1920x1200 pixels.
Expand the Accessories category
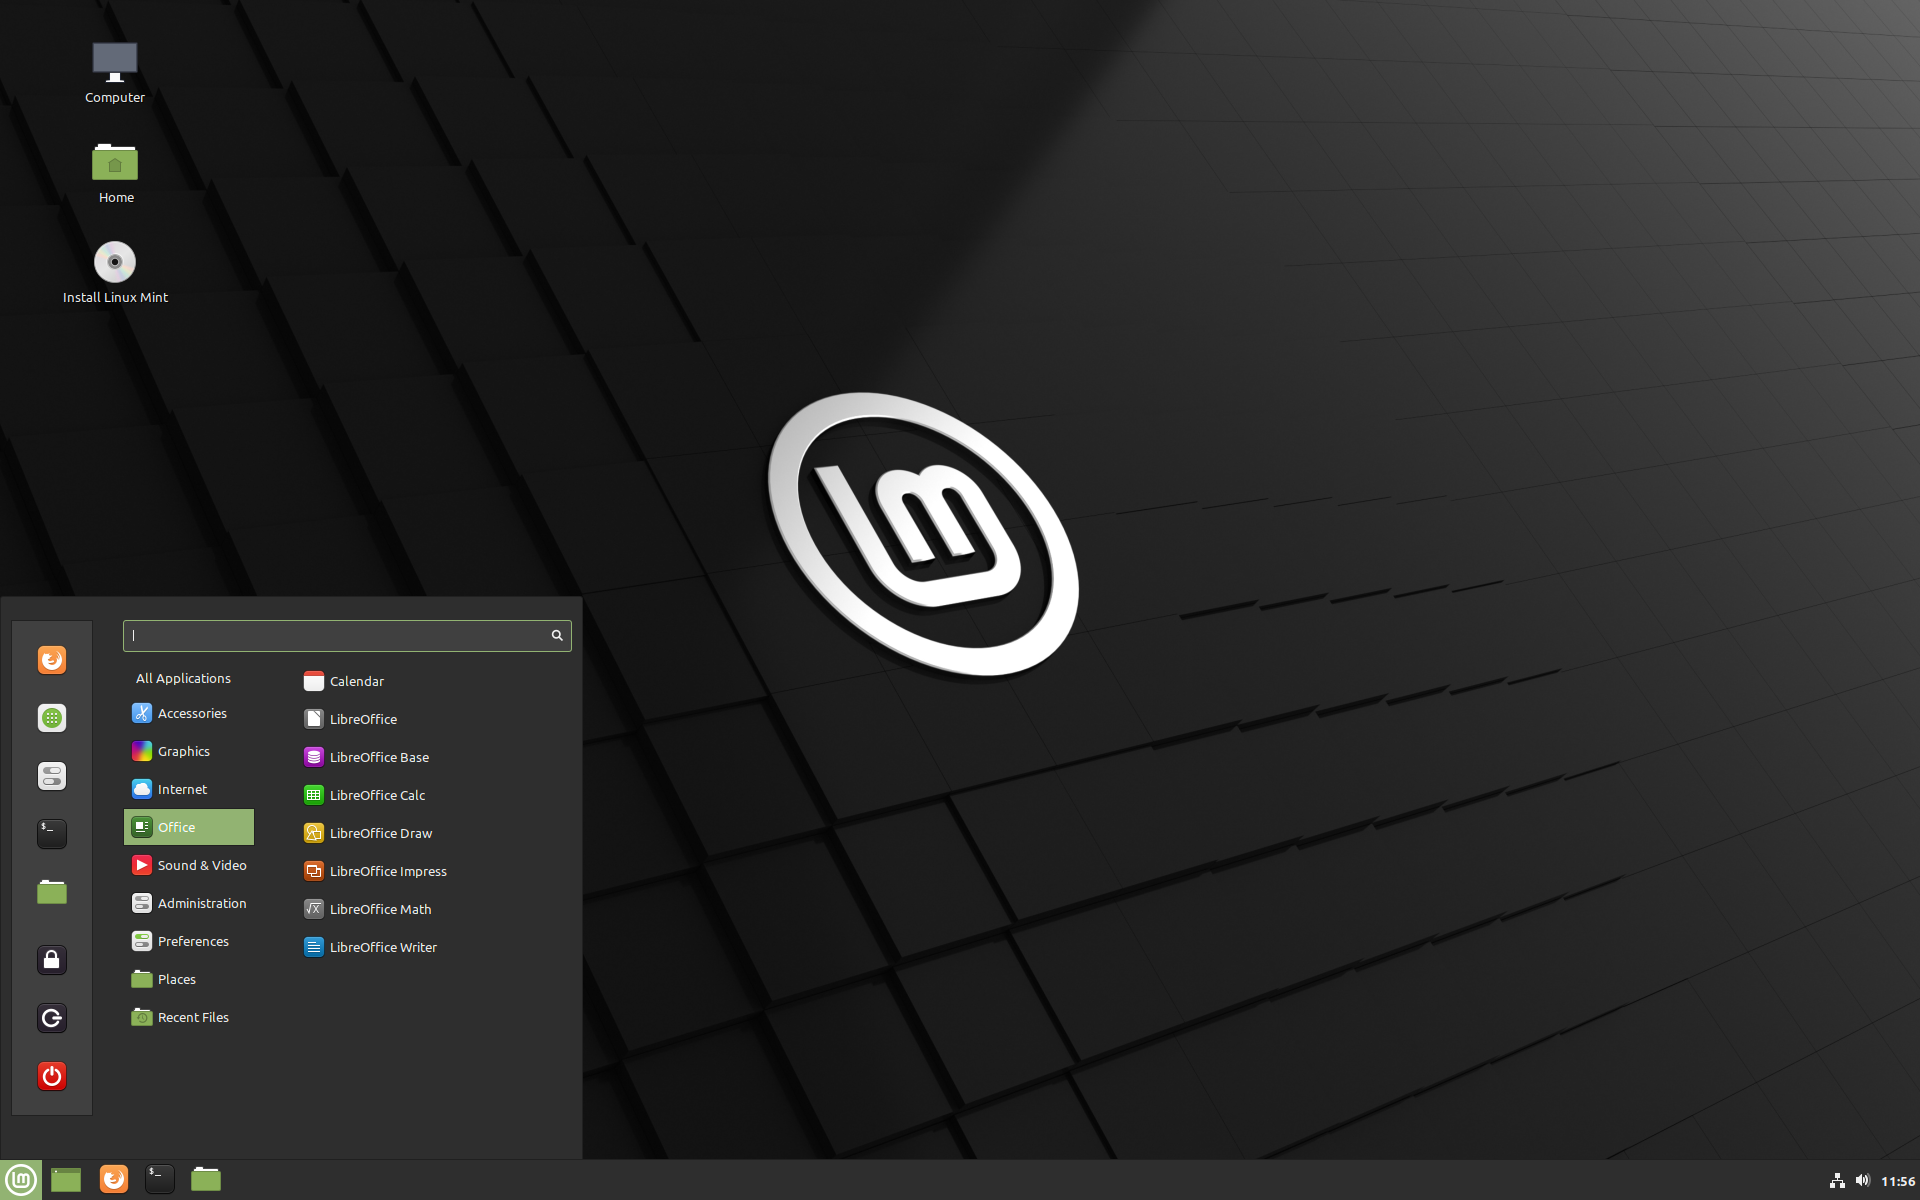192,712
